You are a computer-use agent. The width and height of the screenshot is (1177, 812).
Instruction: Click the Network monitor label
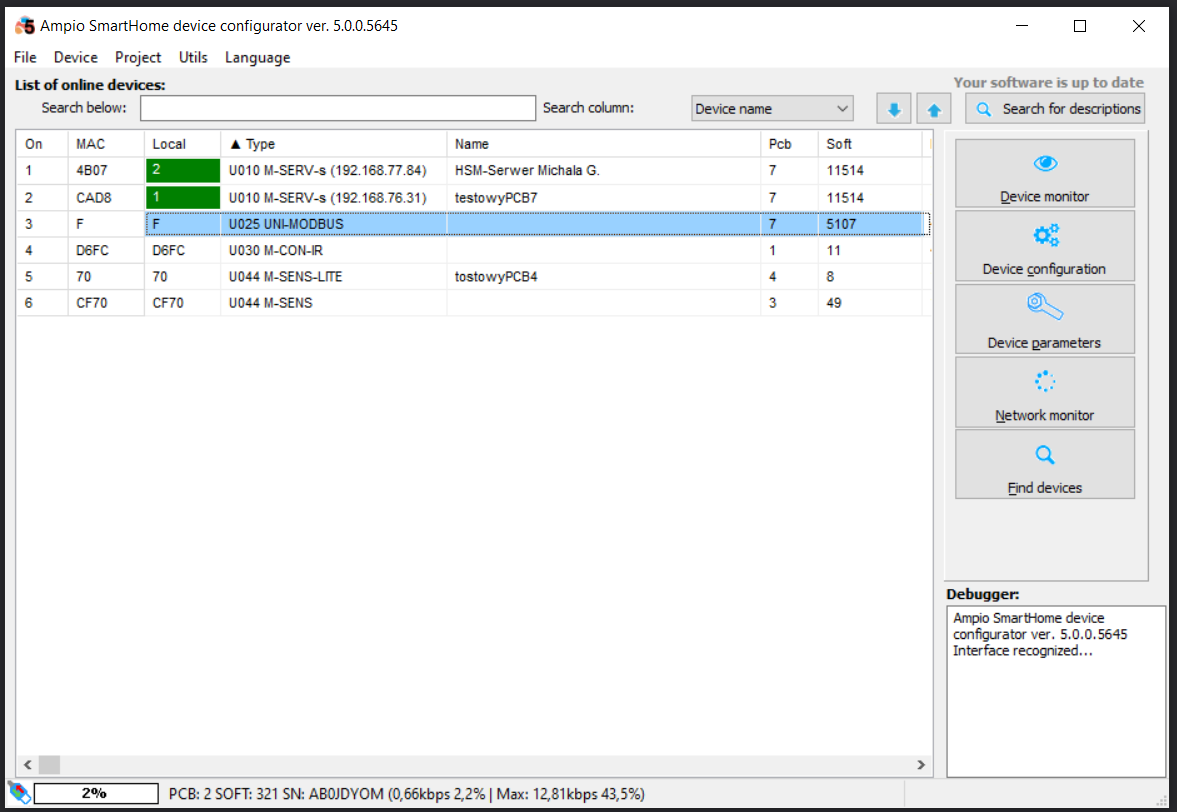point(1044,415)
